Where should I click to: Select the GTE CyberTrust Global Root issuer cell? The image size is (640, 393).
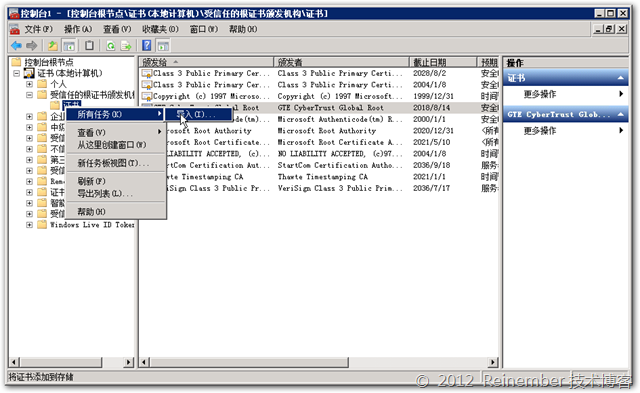[x=331, y=108]
